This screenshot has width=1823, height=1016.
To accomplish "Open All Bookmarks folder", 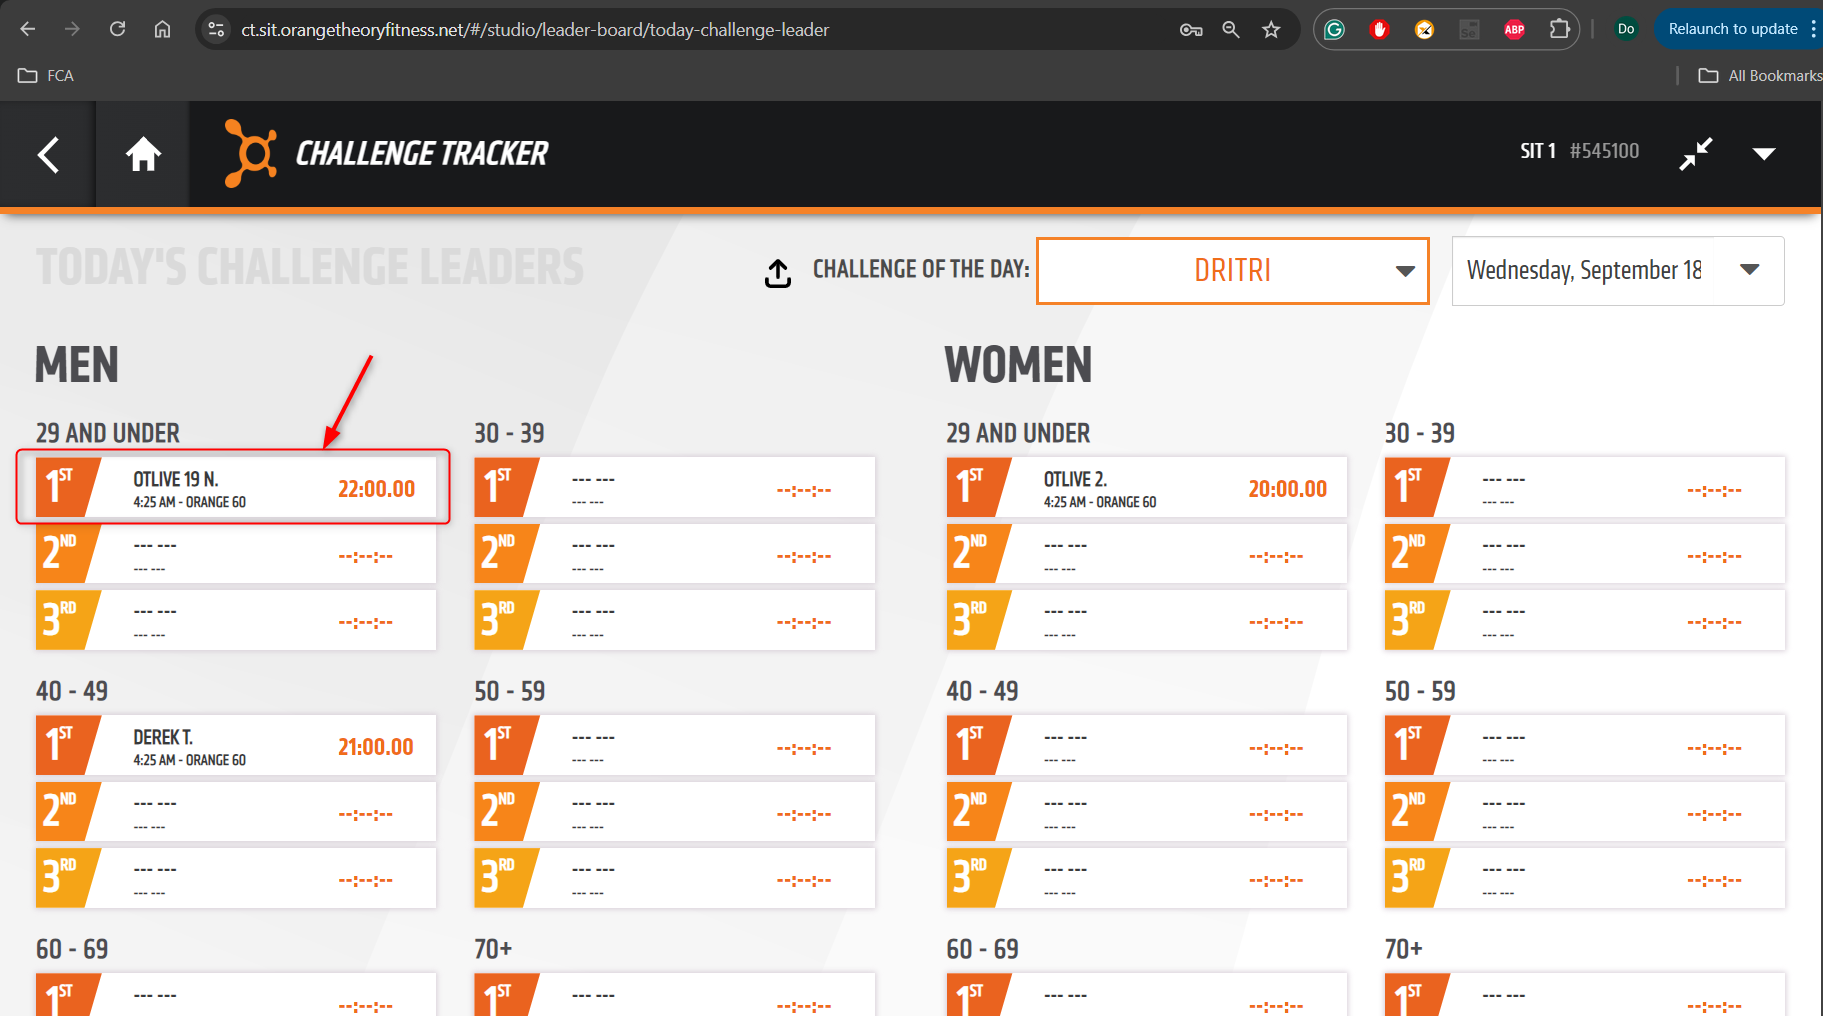I will click(x=1759, y=76).
